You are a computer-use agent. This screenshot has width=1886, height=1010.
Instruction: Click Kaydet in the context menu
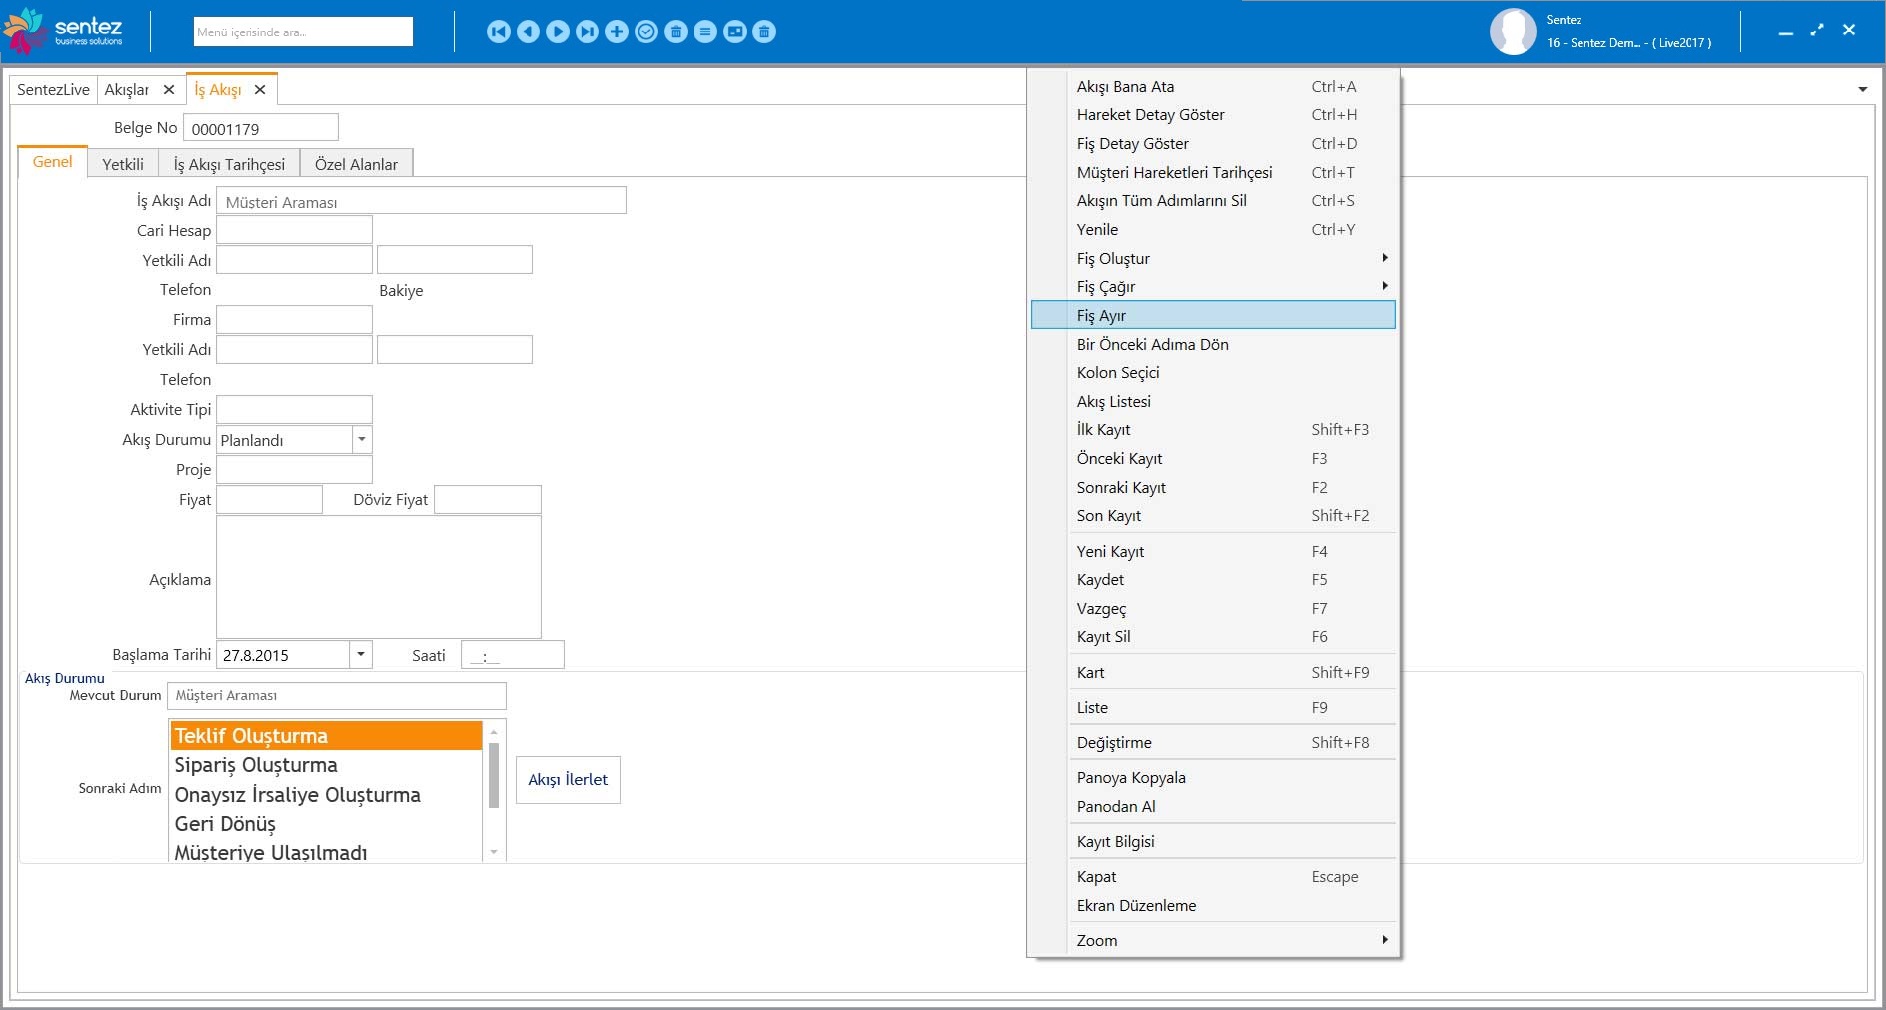click(1213, 580)
